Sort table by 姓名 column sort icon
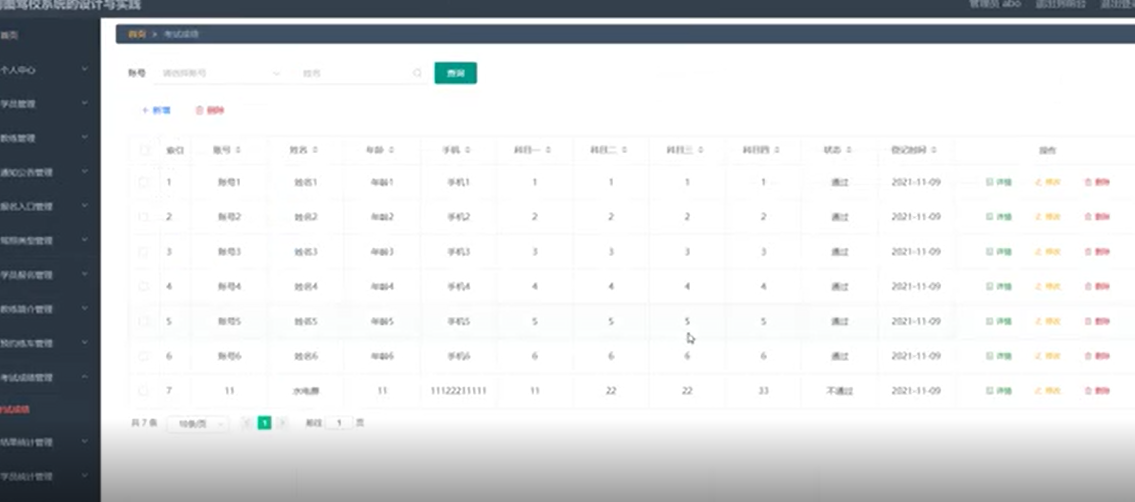 [315, 150]
